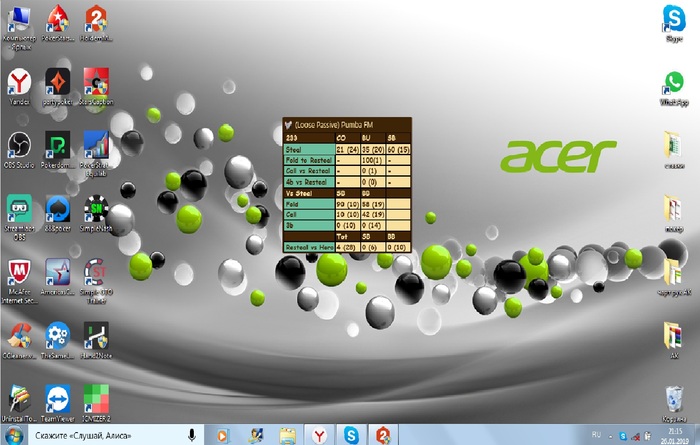This screenshot has height=445, width=700.
Task: Click the Steal row label in the popup
Action: 309,150
